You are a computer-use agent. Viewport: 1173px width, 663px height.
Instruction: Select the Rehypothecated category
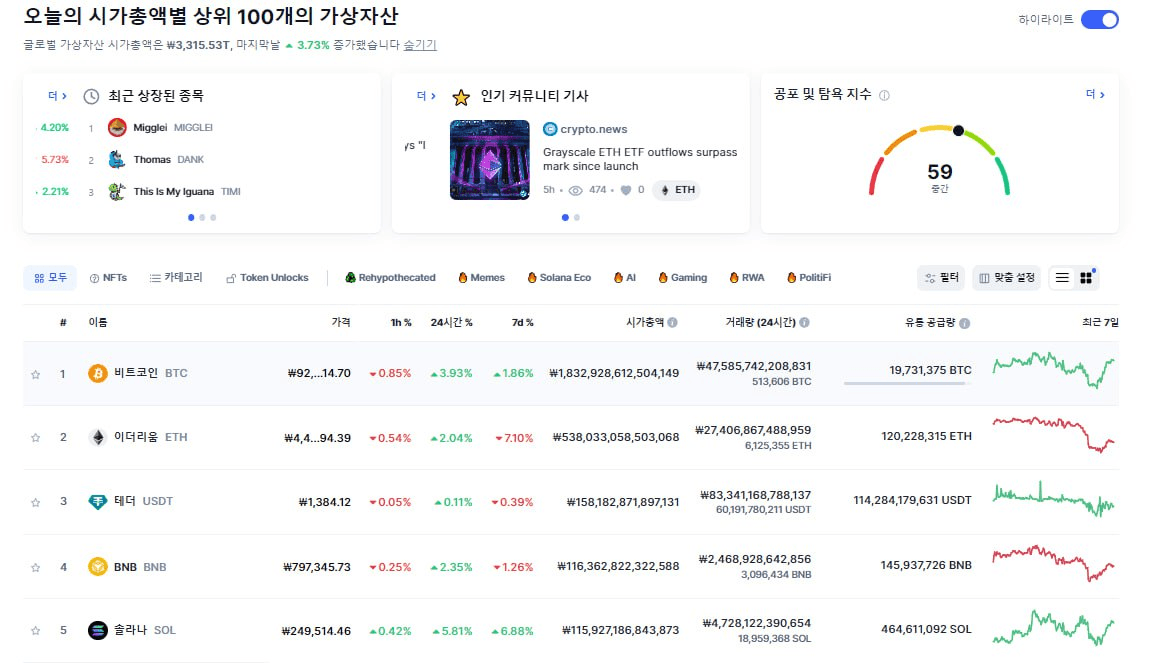(x=390, y=278)
